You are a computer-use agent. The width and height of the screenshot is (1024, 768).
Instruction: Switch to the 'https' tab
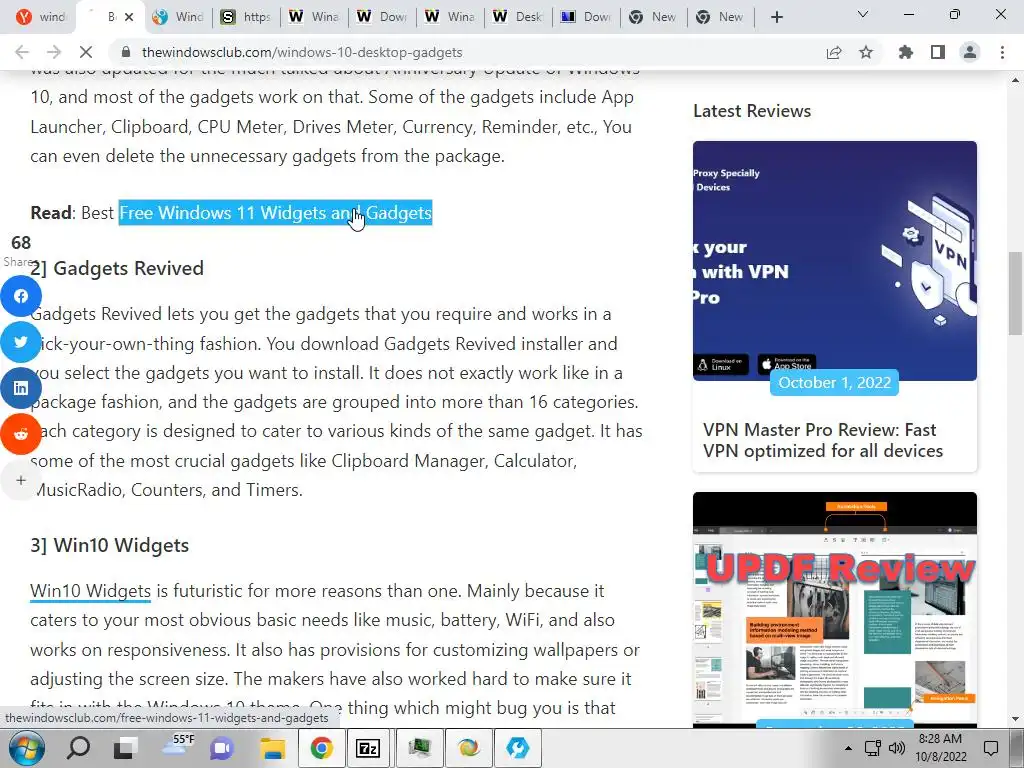[246, 17]
